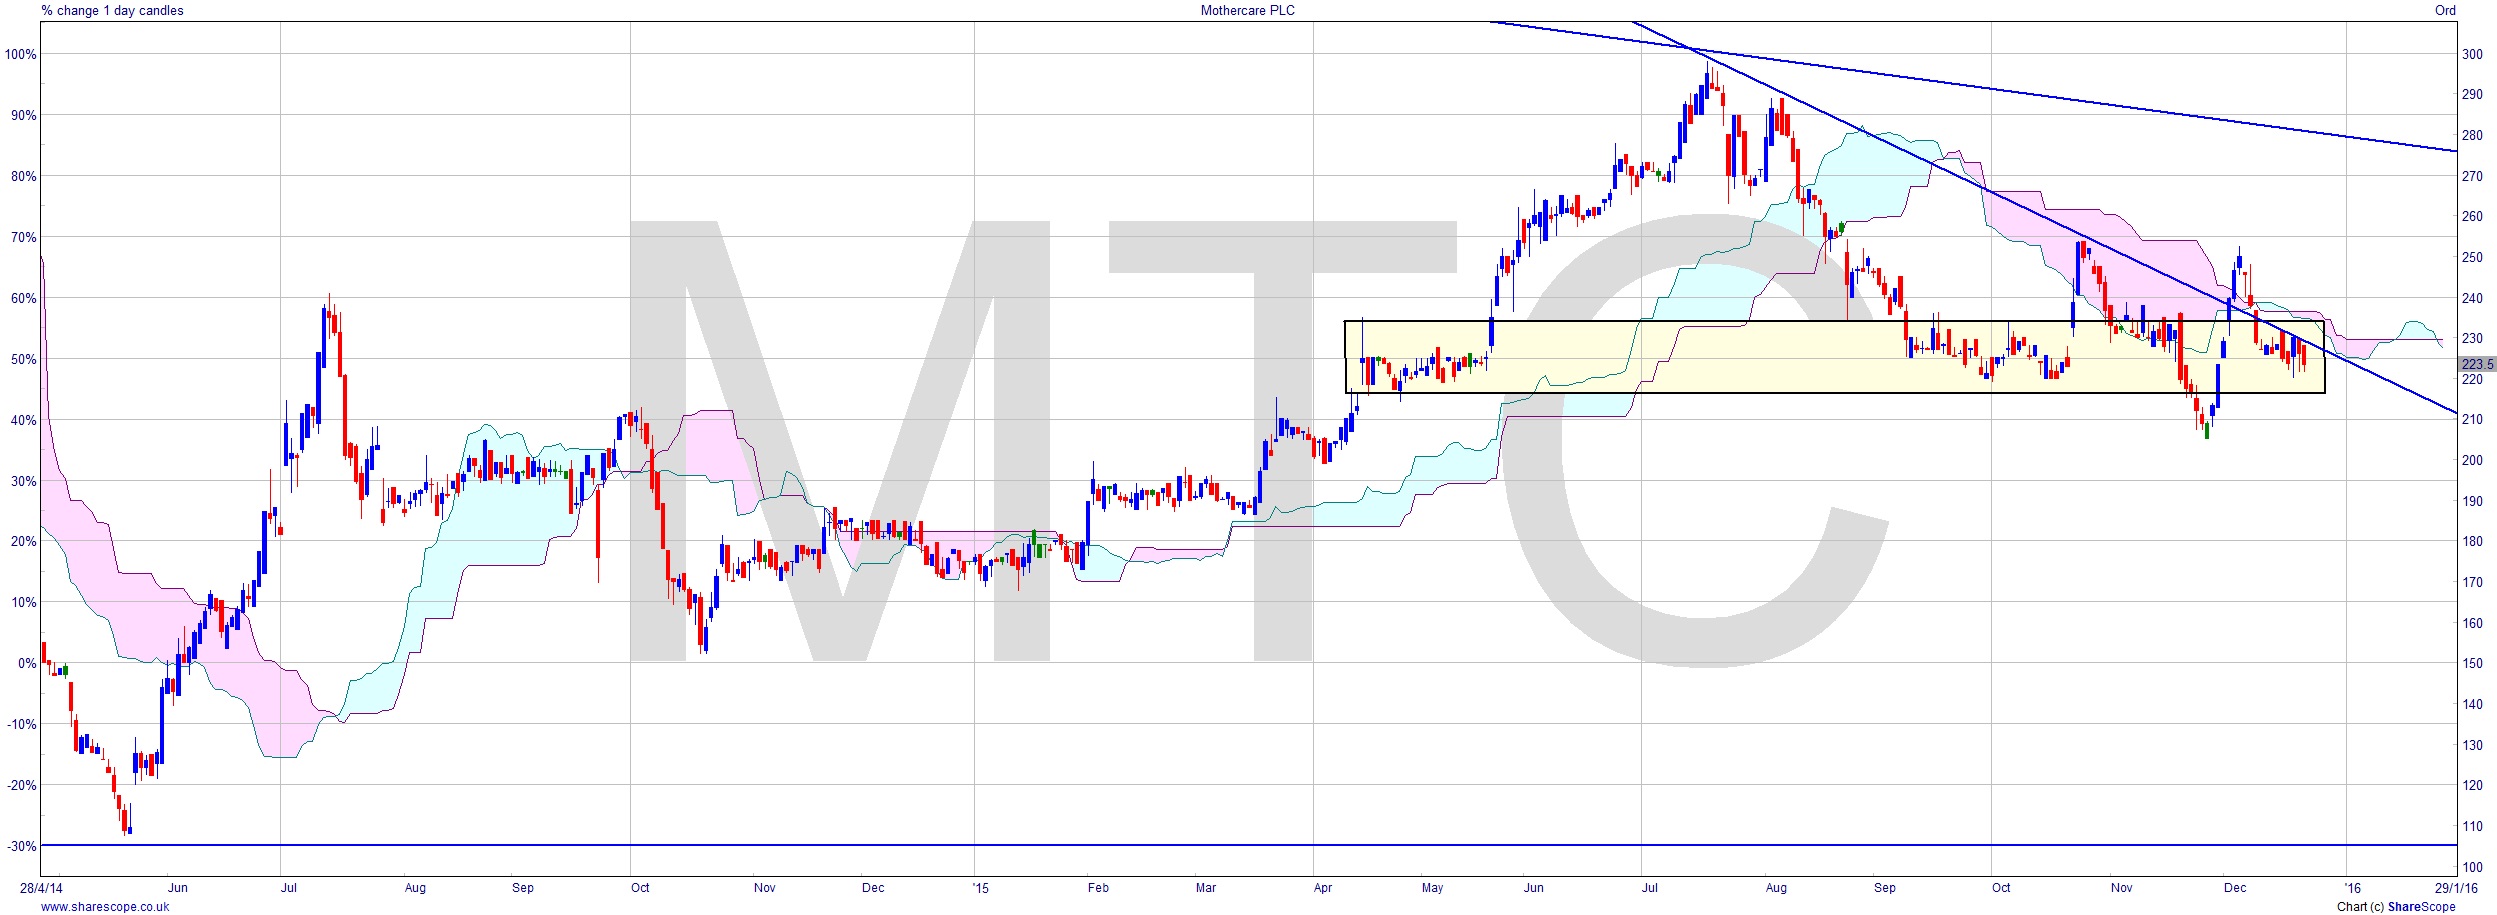Click the "% change 1 day candles" label
The width and height of the screenshot is (2497, 915).
(113, 10)
